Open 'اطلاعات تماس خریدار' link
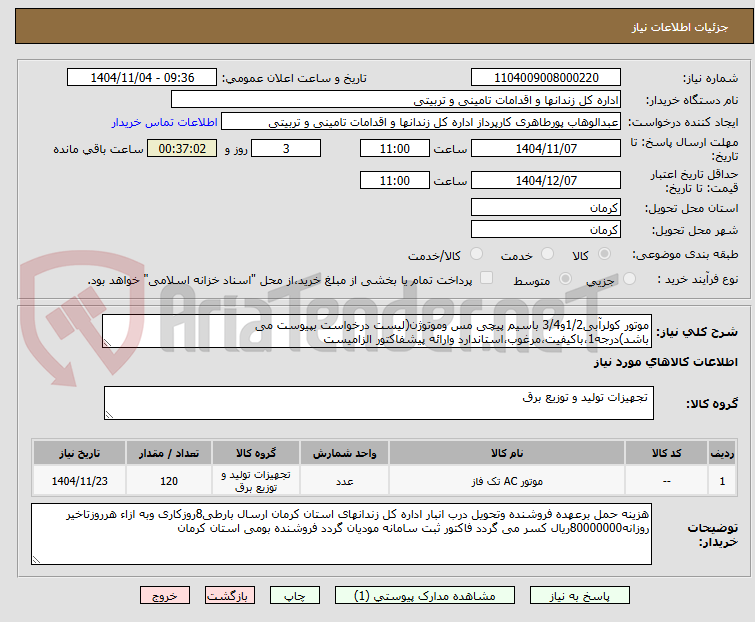 (165, 122)
